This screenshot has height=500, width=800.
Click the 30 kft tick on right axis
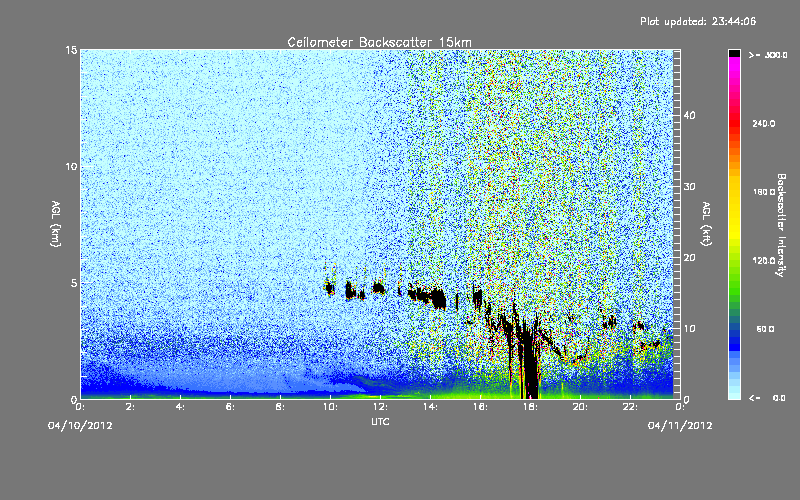tap(689, 186)
